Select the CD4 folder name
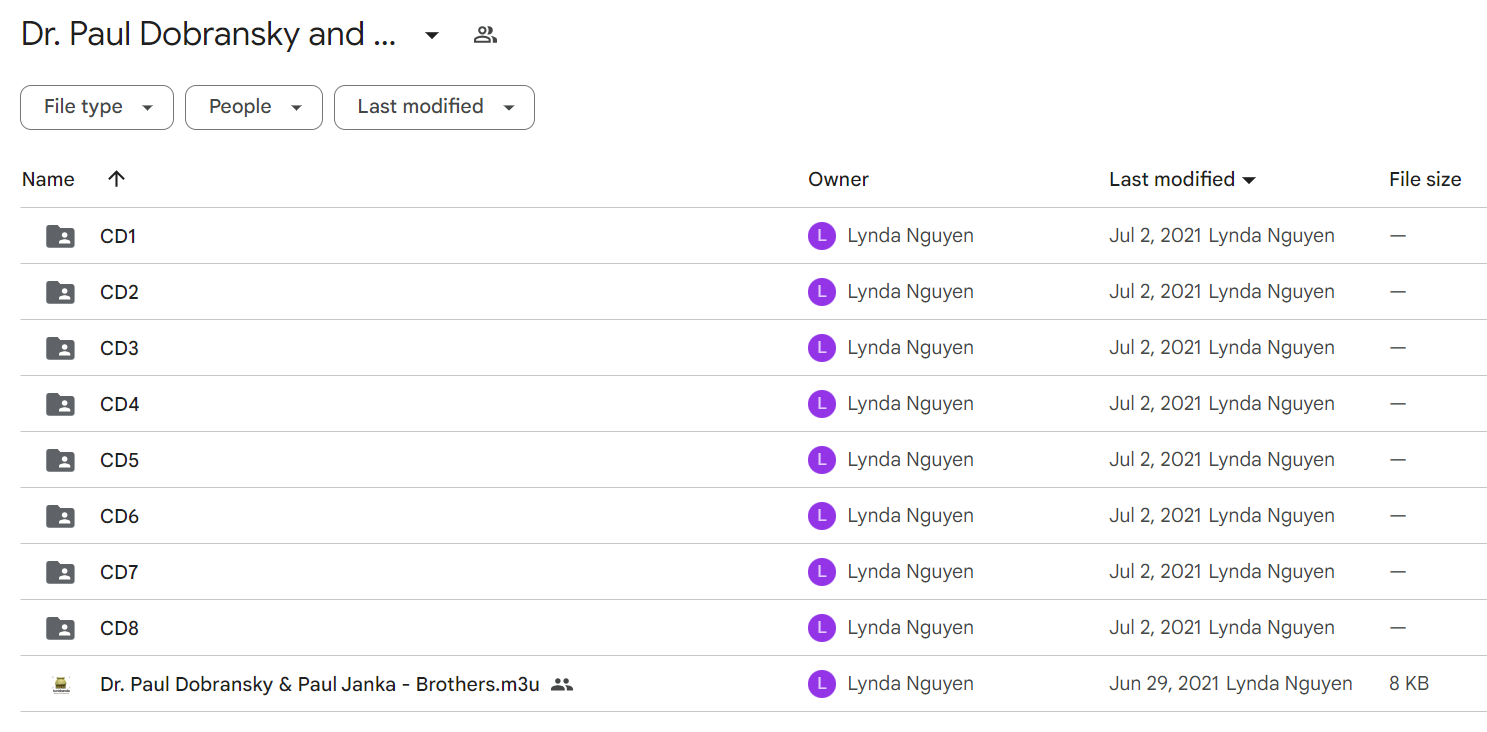1487x732 pixels. (x=119, y=404)
